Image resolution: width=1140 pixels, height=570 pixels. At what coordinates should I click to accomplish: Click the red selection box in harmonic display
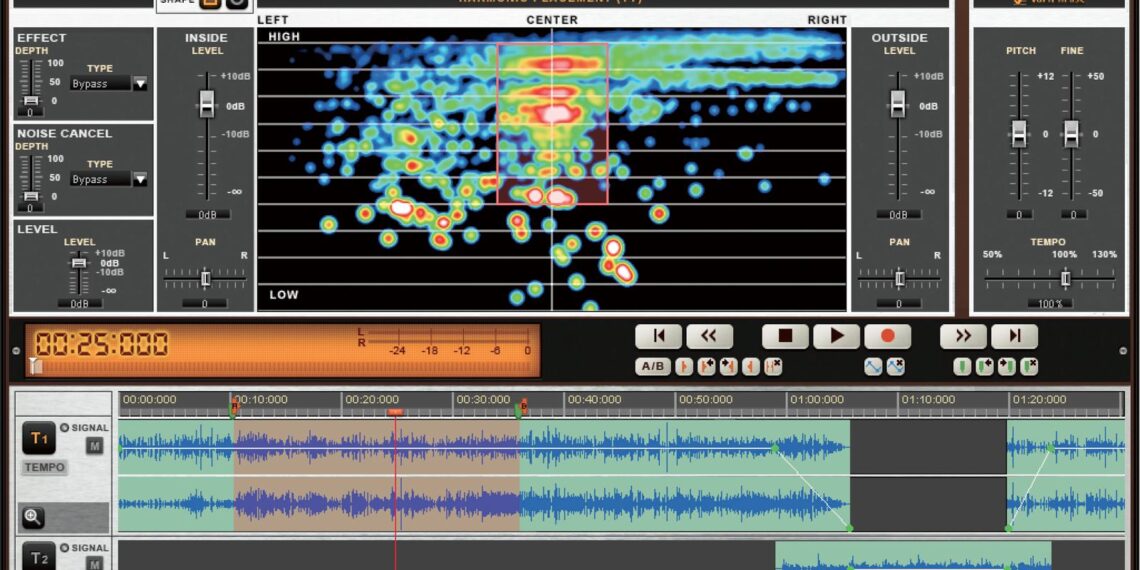[553, 124]
